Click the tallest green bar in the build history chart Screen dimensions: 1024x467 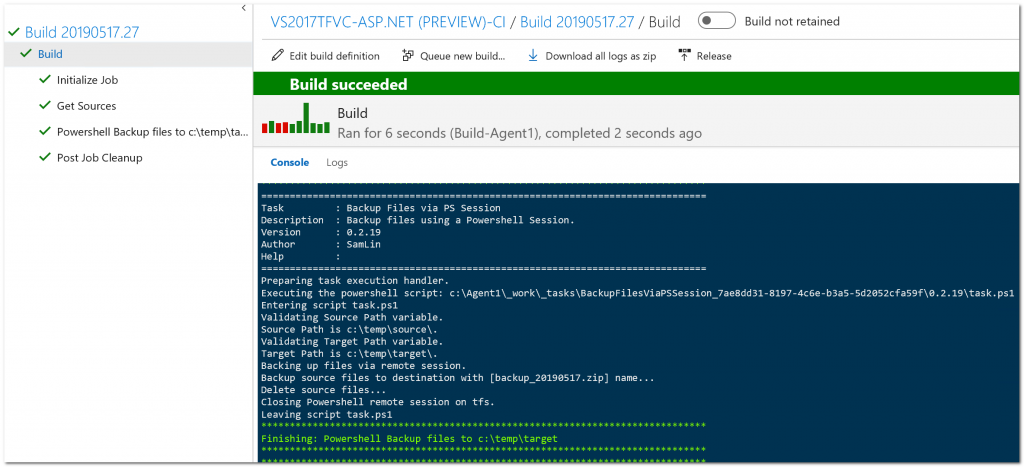pyautogui.click(x=306, y=118)
